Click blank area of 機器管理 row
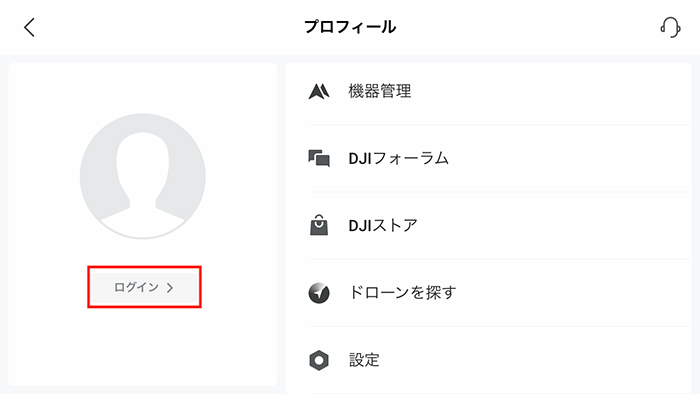This screenshot has height=394, width=700. 549,91
